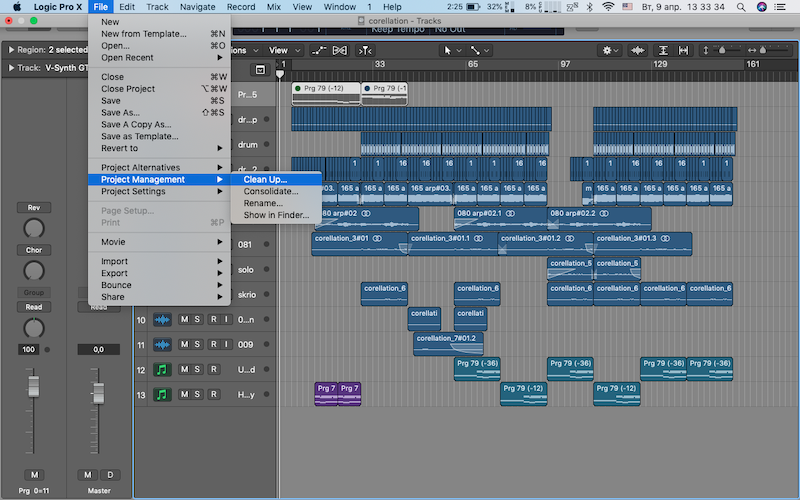Click the audio waveform icon on track 10
The image size is (800, 500).
pos(162,320)
